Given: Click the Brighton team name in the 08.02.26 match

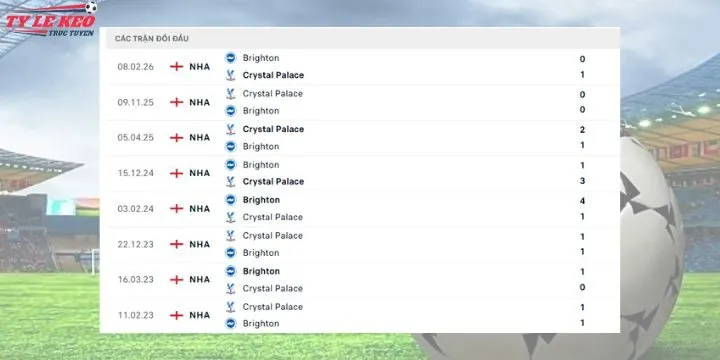Looking at the screenshot, I should tap(261, 58).
